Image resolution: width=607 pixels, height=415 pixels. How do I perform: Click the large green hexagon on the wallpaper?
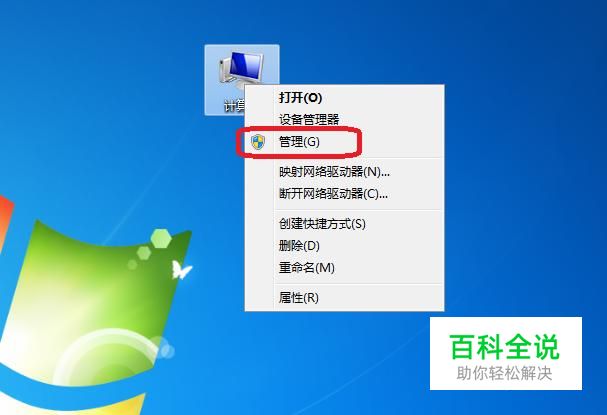pyautogui.click(x=161, y=238)
